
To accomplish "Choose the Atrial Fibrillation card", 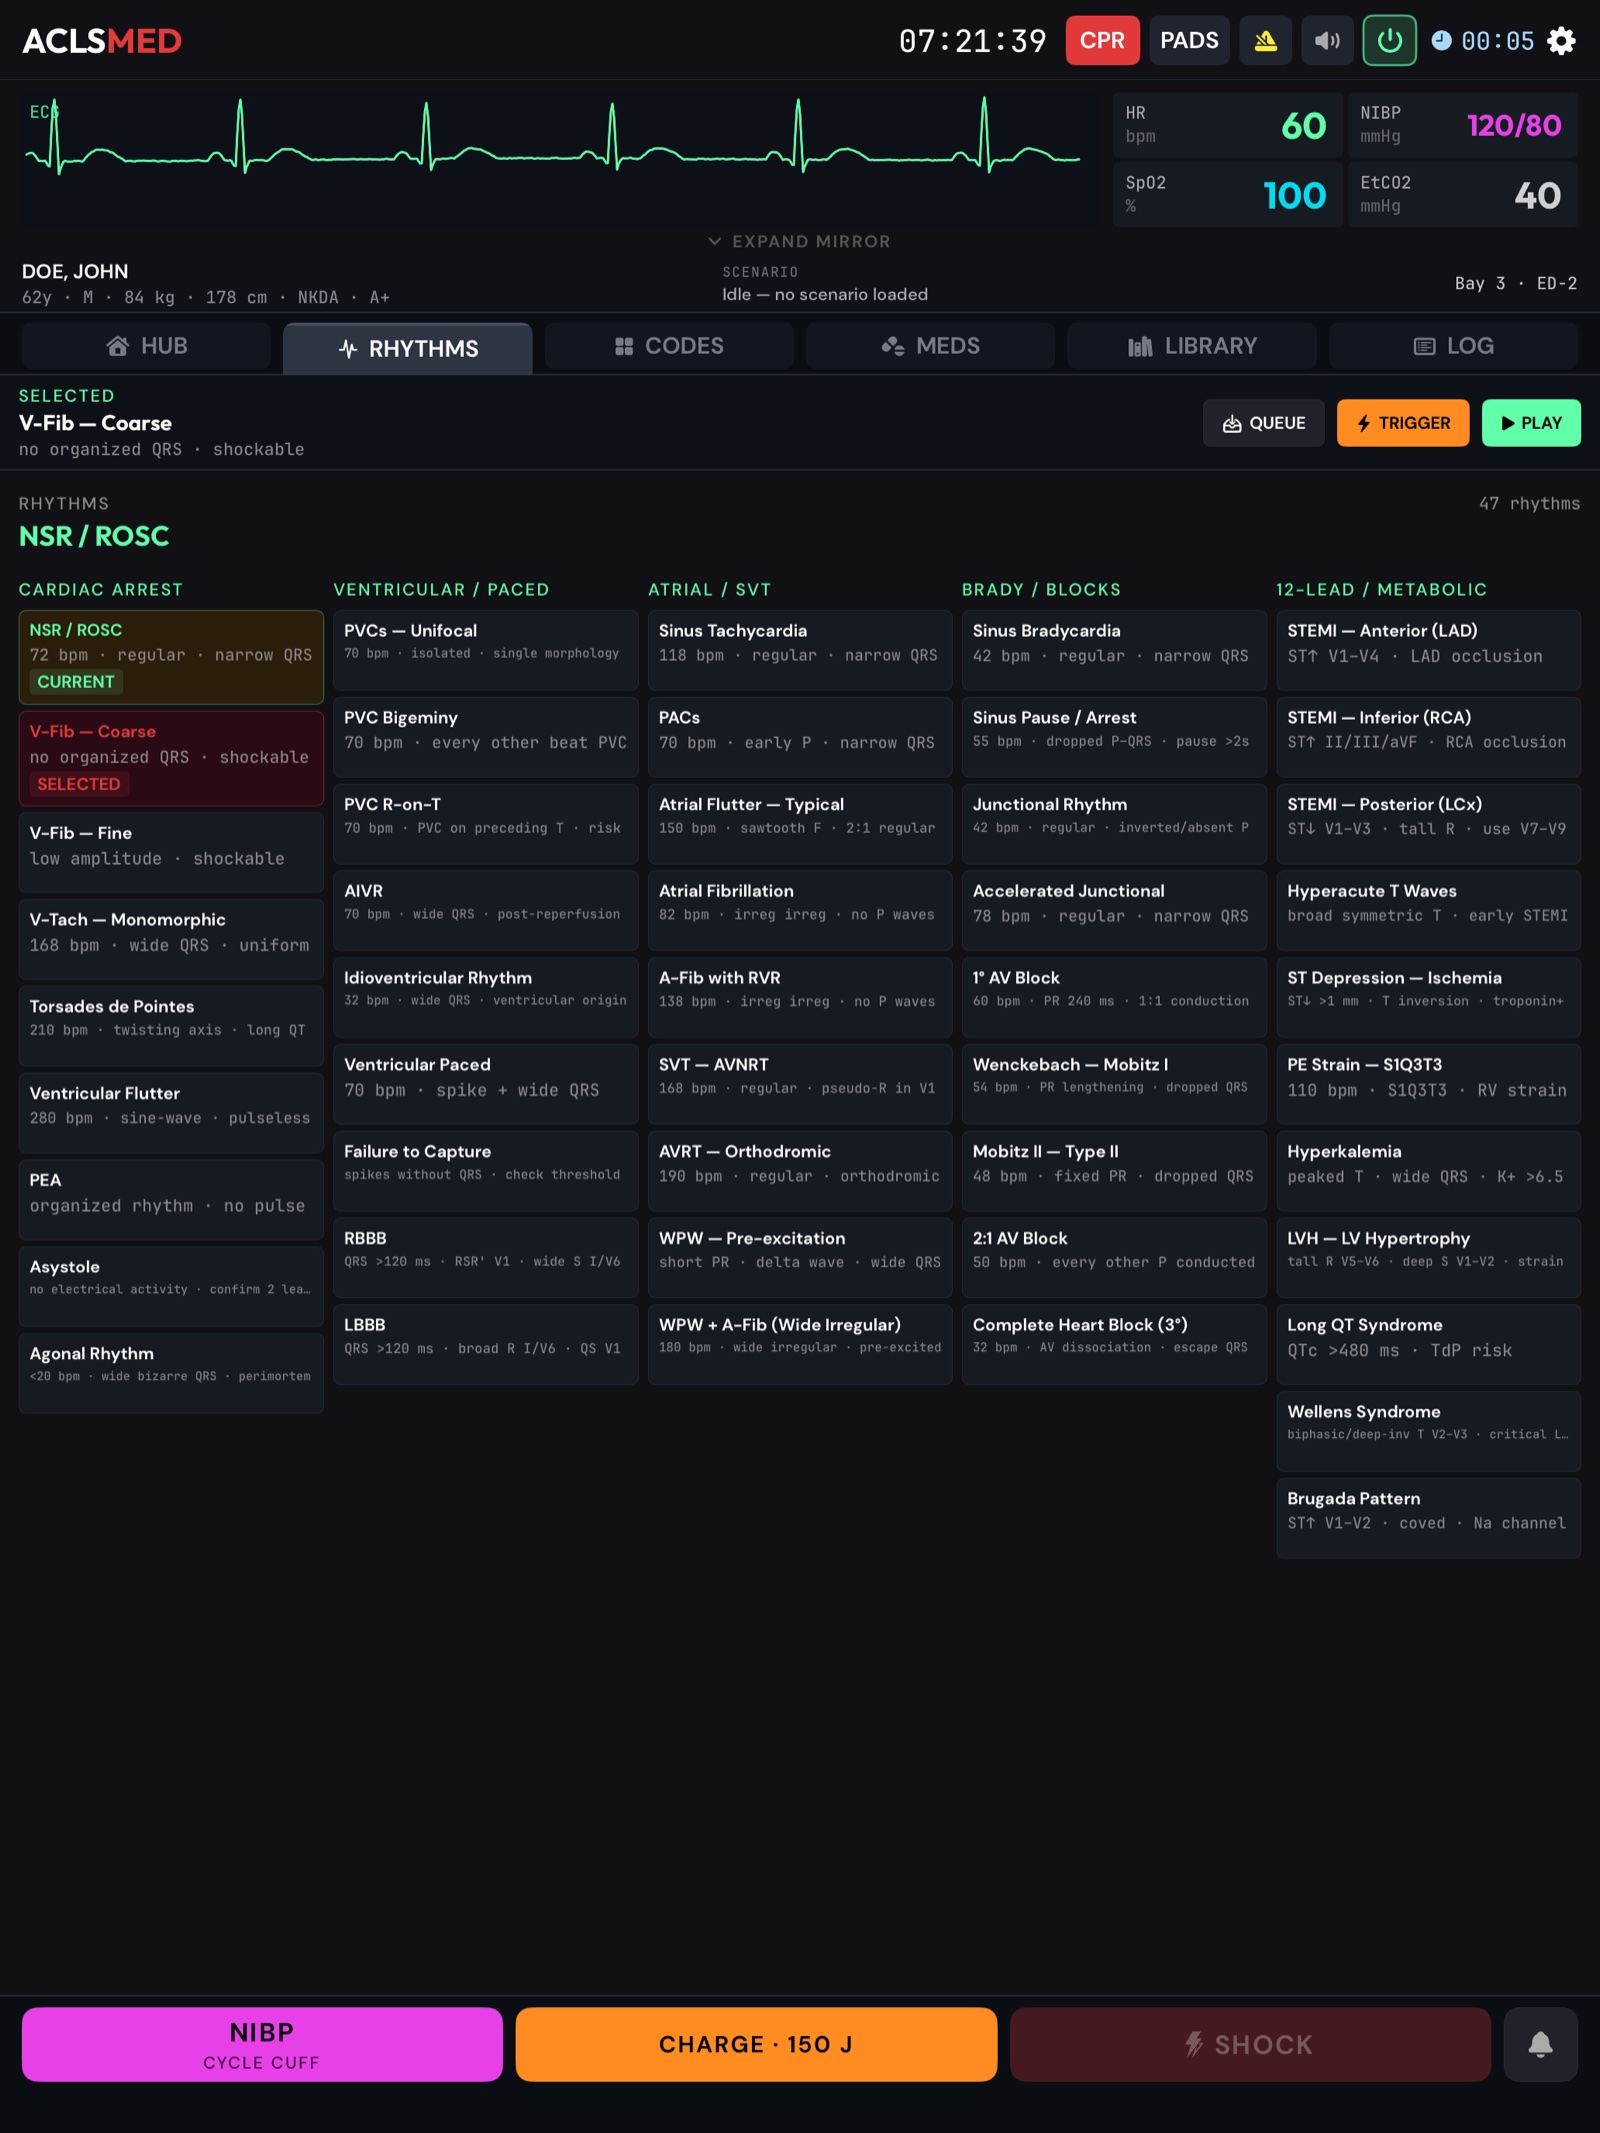I will click(x=800, y=911).
